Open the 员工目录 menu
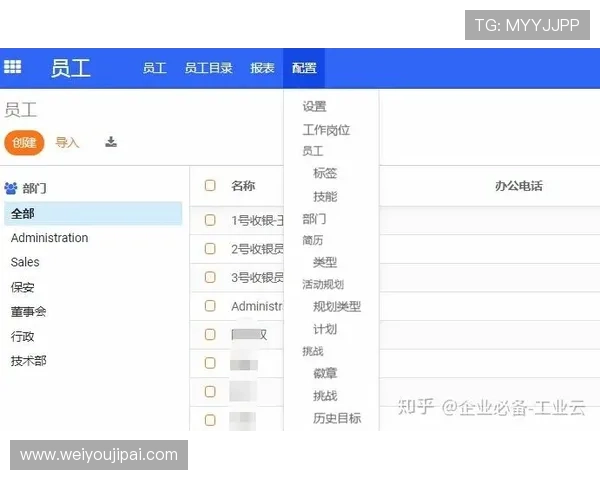 point(209,69)
